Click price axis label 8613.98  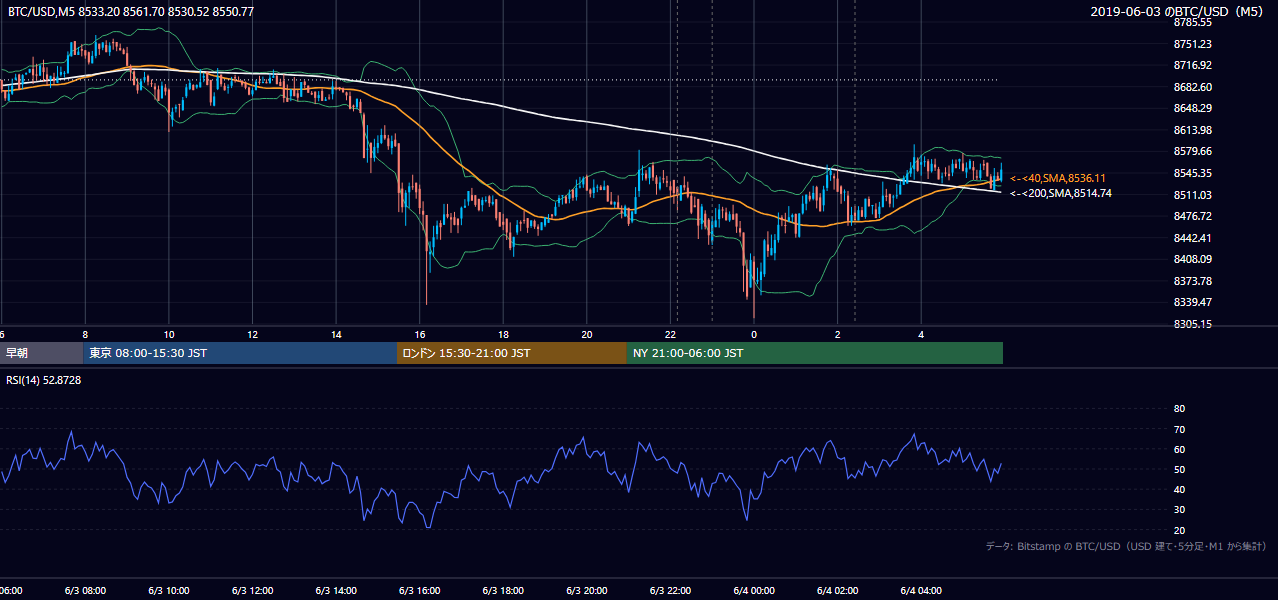point(1193,130)
